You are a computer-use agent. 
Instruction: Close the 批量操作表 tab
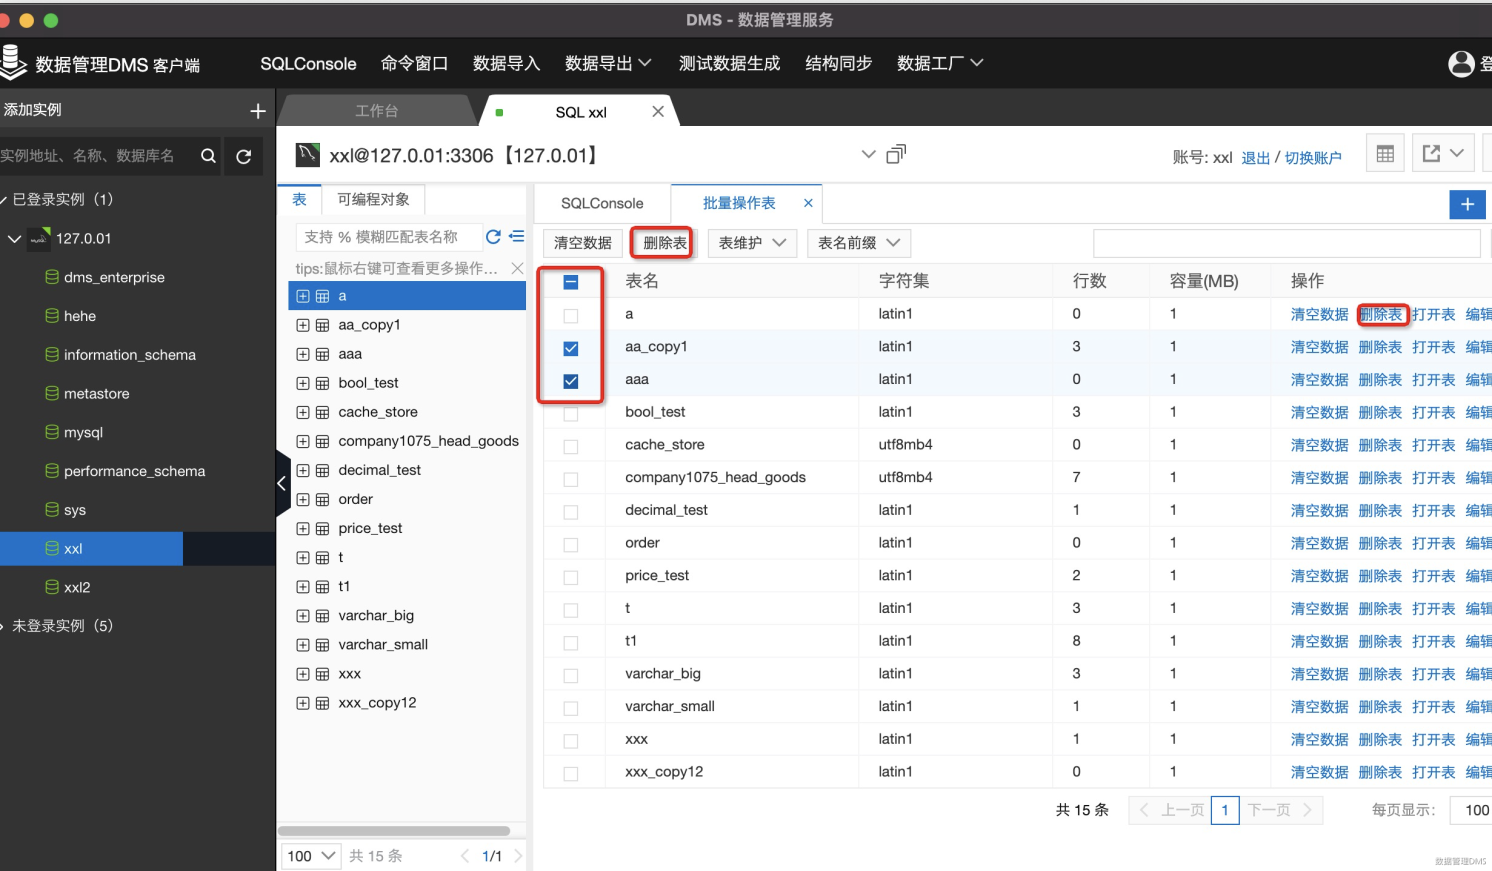808,203
